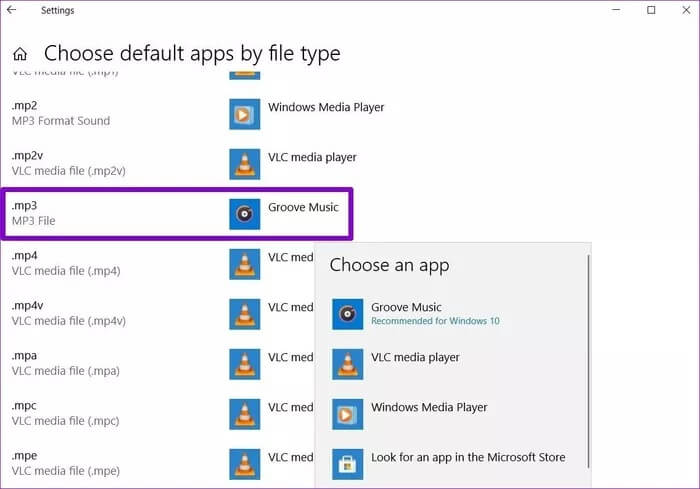This screenshot has width=700, height=489.
Task: Click the .mpc file extension text
Action: [24, 406]
